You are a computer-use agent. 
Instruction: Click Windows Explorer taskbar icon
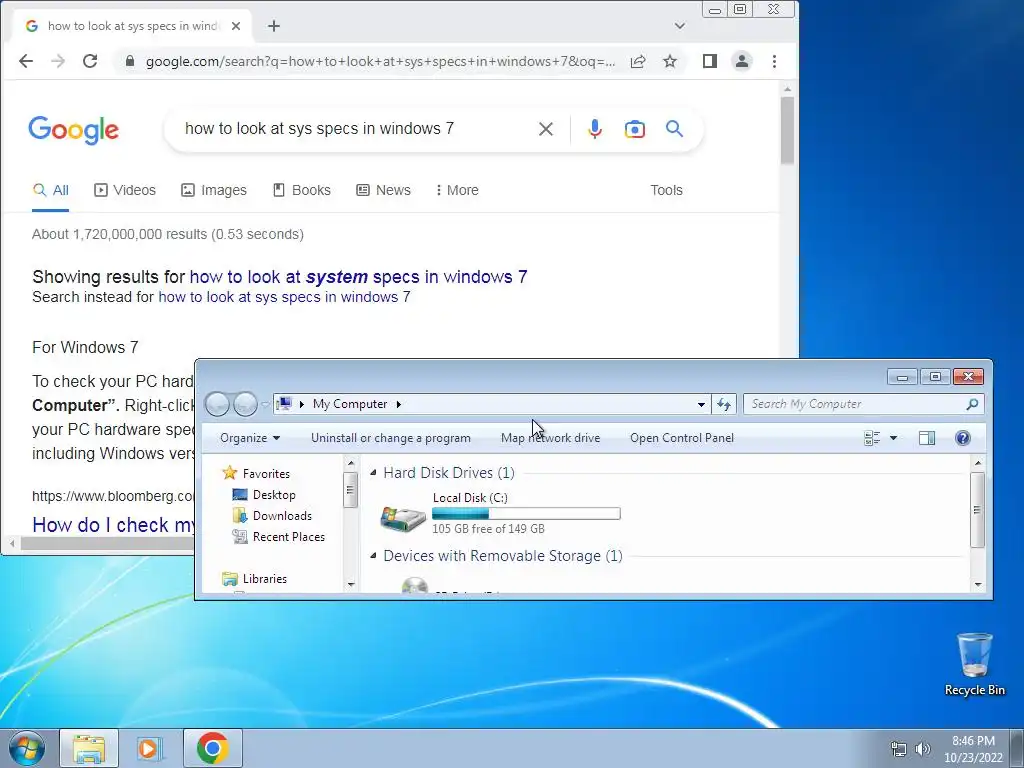pos(89,748)
